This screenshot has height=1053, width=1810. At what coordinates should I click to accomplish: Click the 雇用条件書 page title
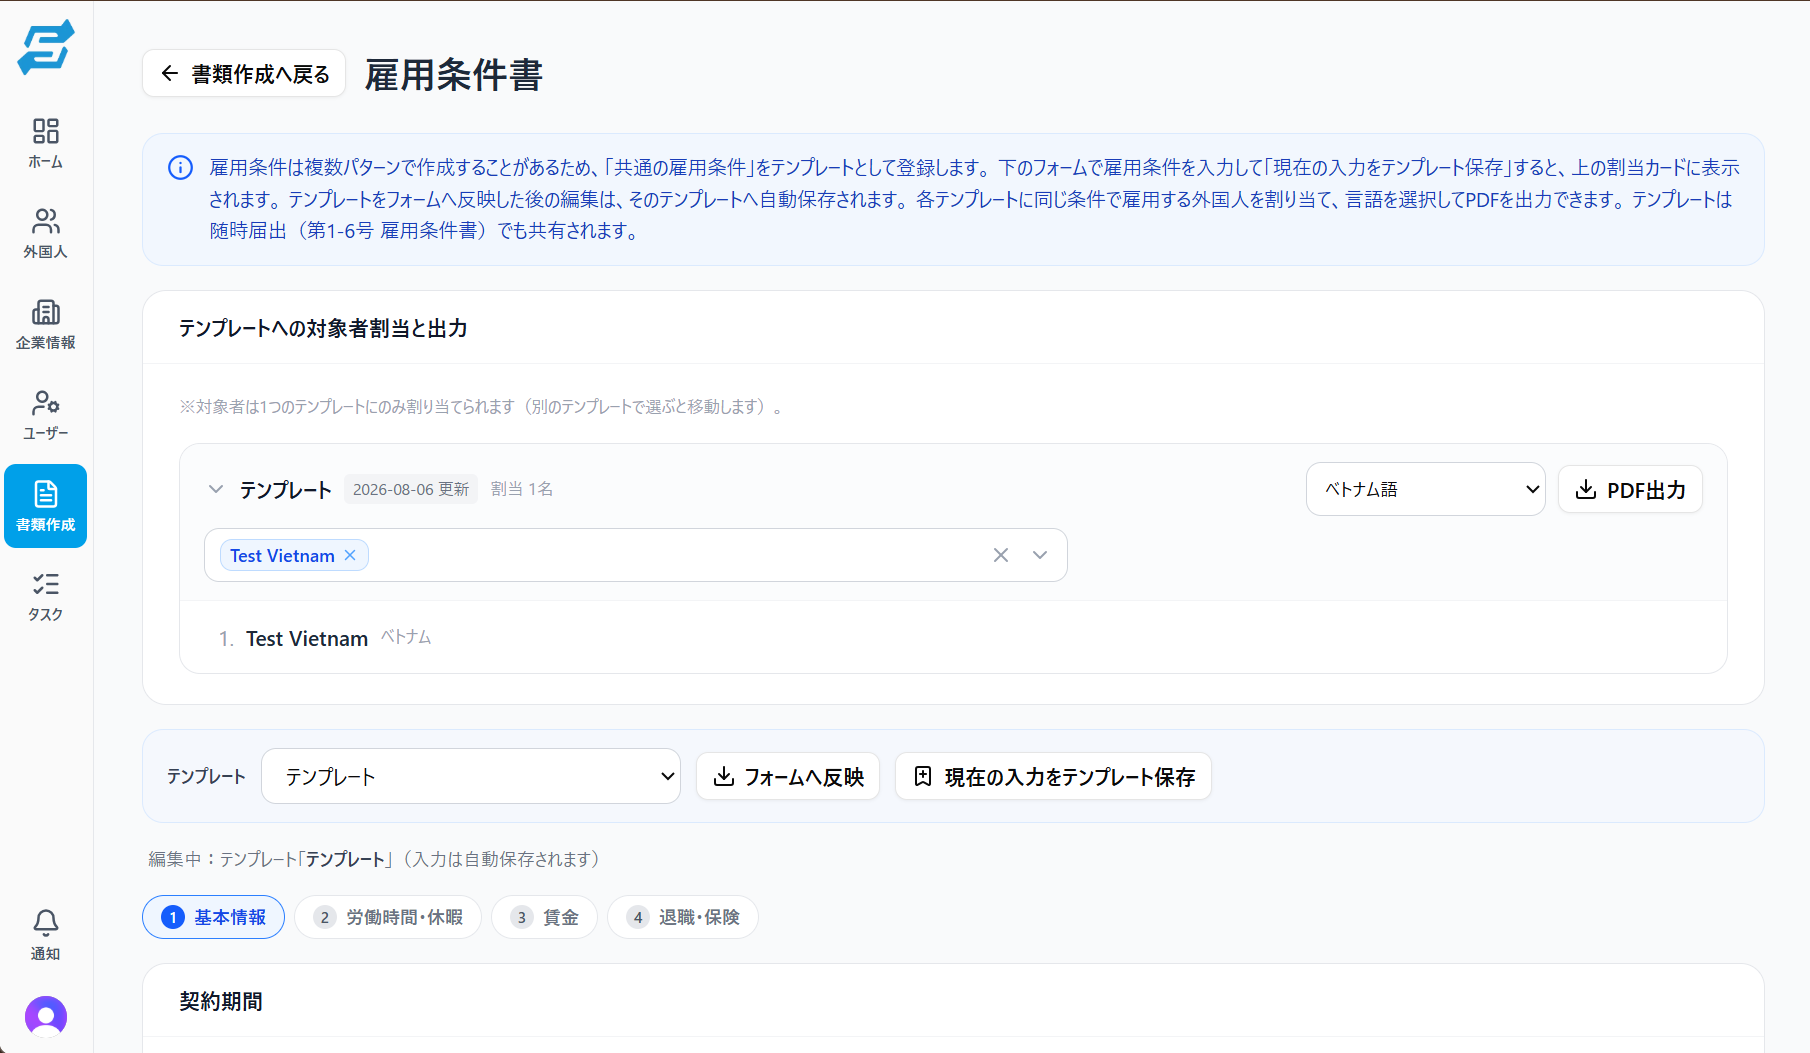click(x=454, y=75)
